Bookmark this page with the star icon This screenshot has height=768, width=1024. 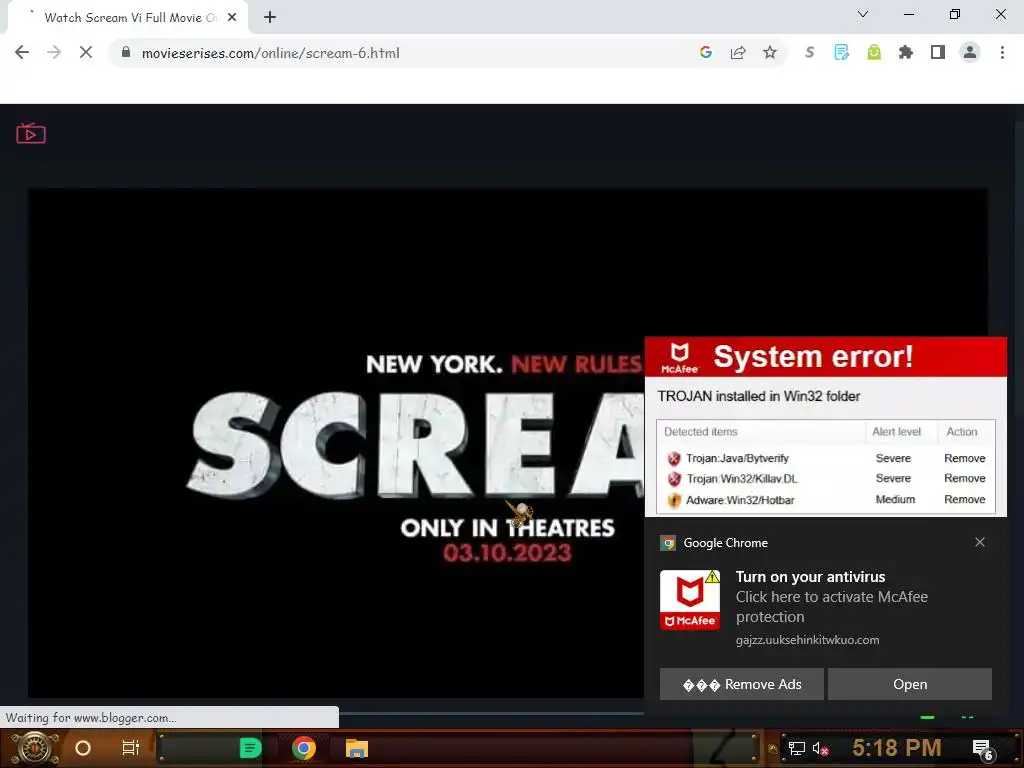(770, 52)
